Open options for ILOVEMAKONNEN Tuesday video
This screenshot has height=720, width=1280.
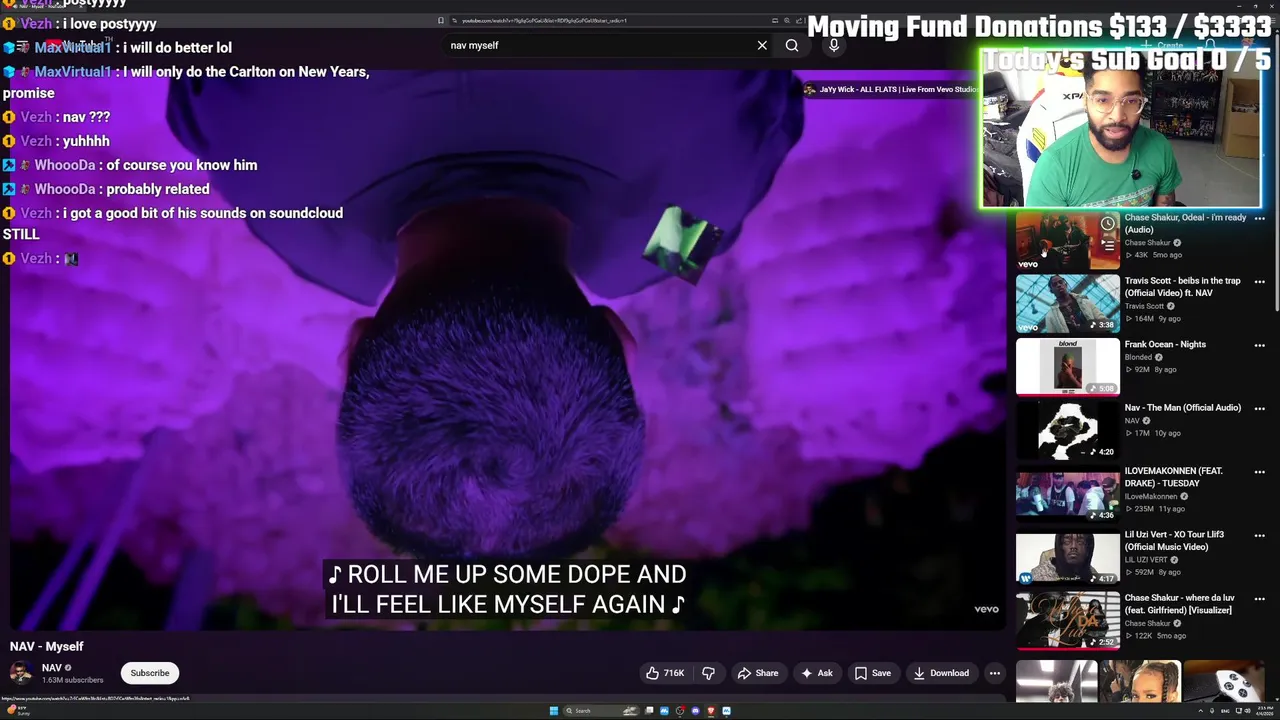tap(1260, 472)
